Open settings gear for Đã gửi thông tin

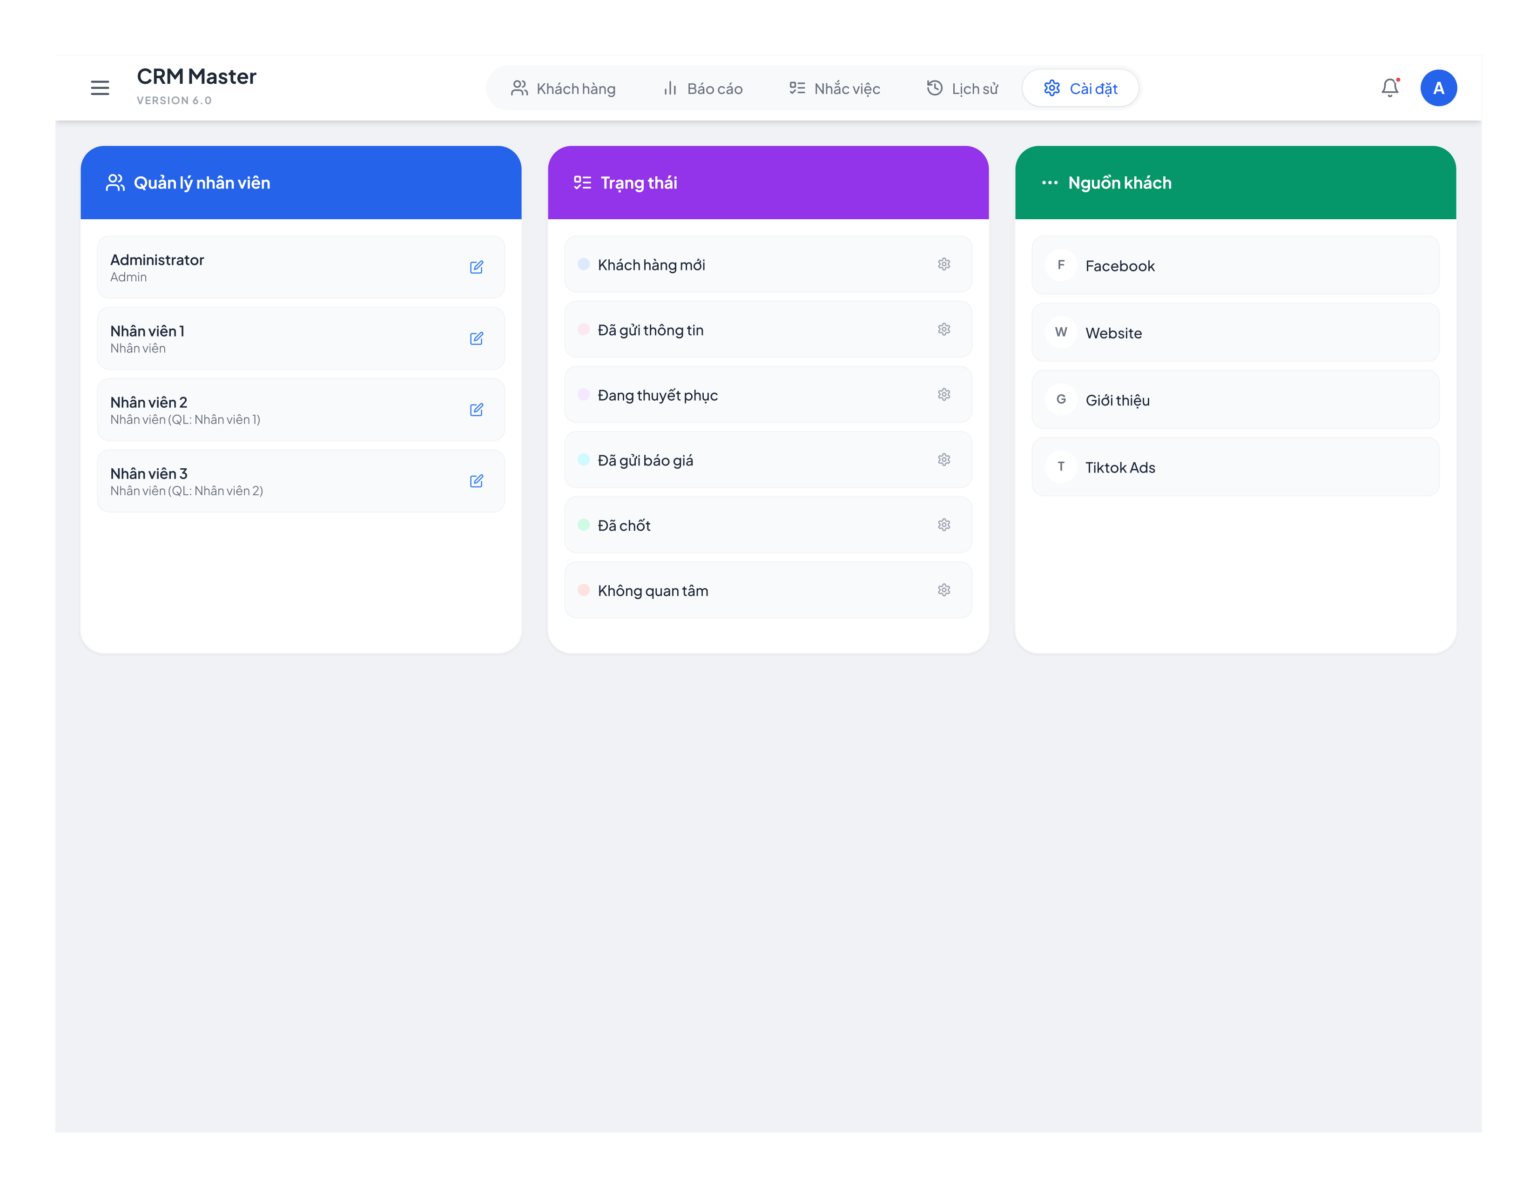pos(944,329)
